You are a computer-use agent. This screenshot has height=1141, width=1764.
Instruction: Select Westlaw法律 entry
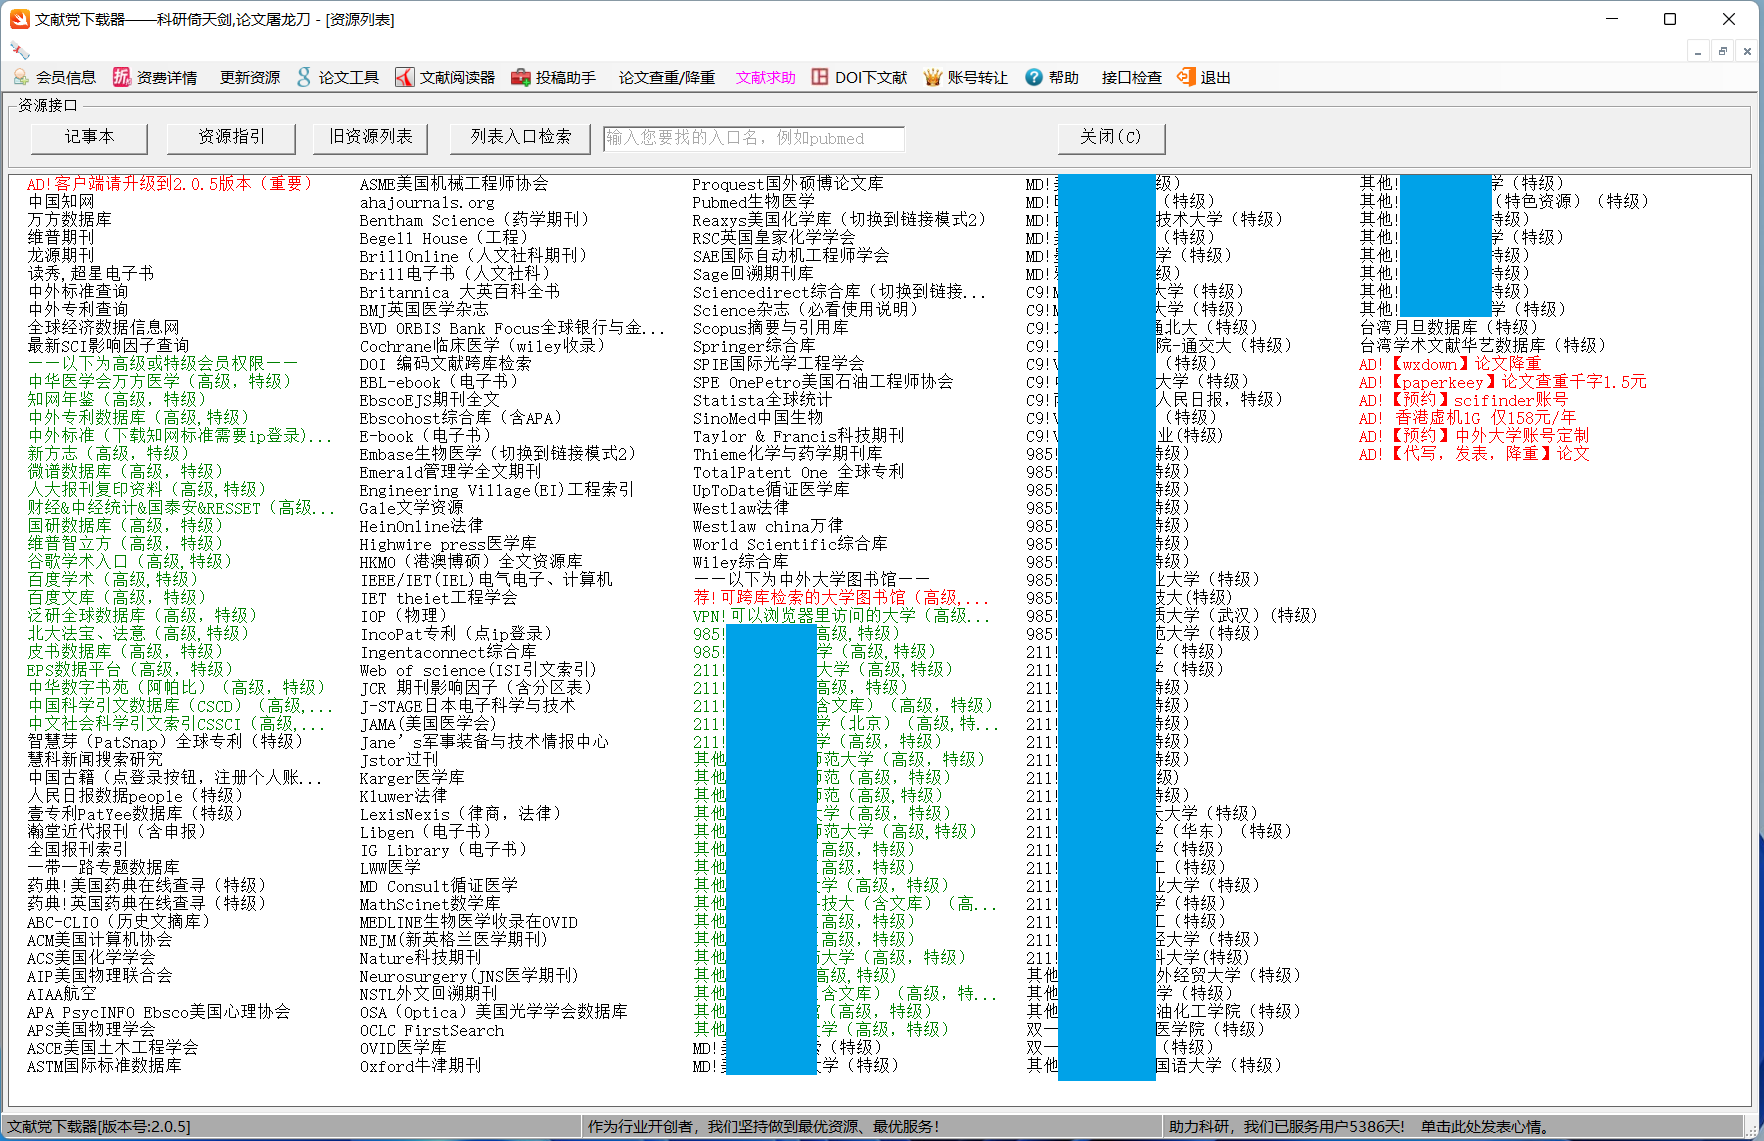coord(740,508)
